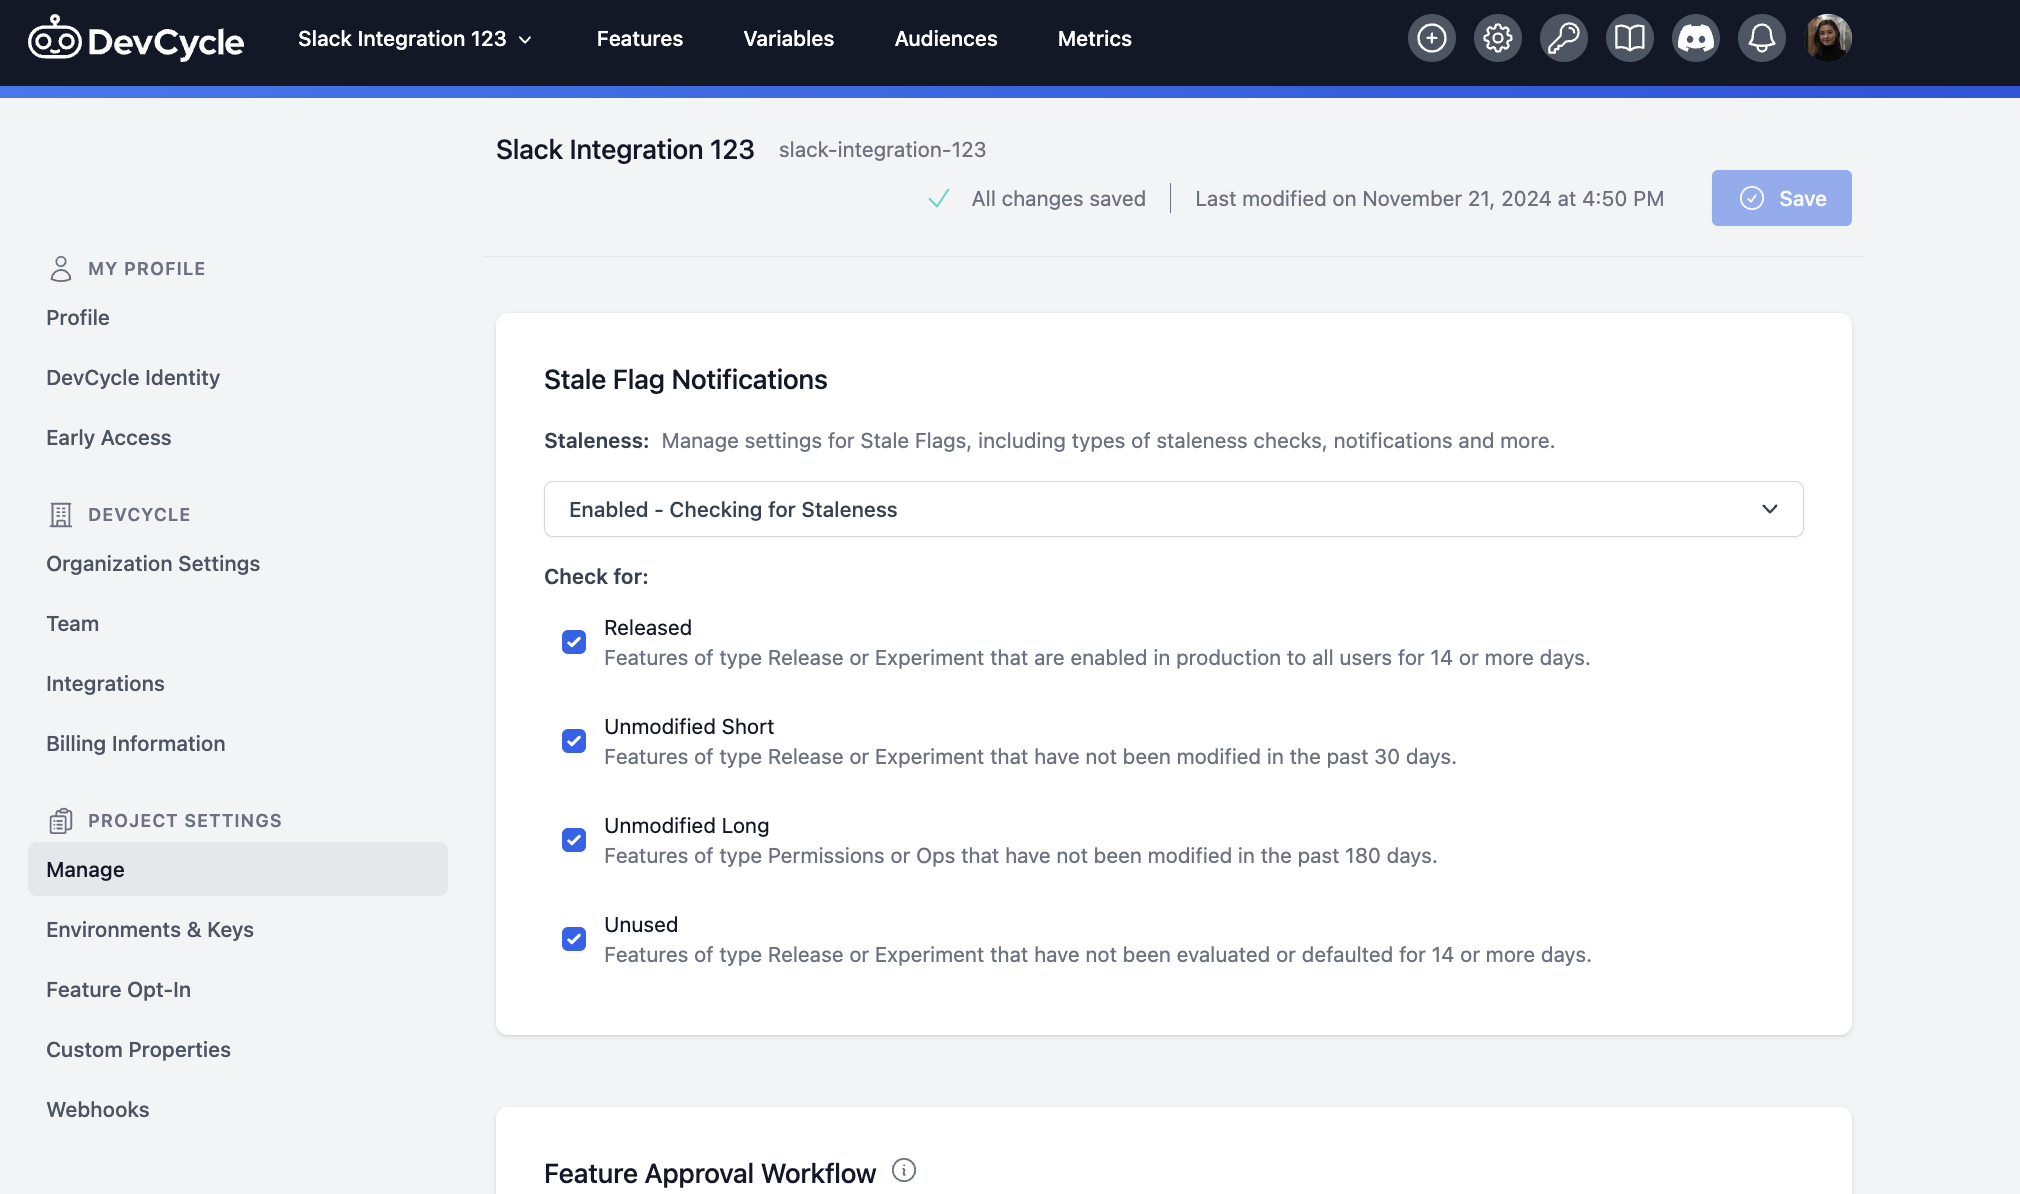
Task: Open the settings gear icon
Action: [x=1497, y=37]
